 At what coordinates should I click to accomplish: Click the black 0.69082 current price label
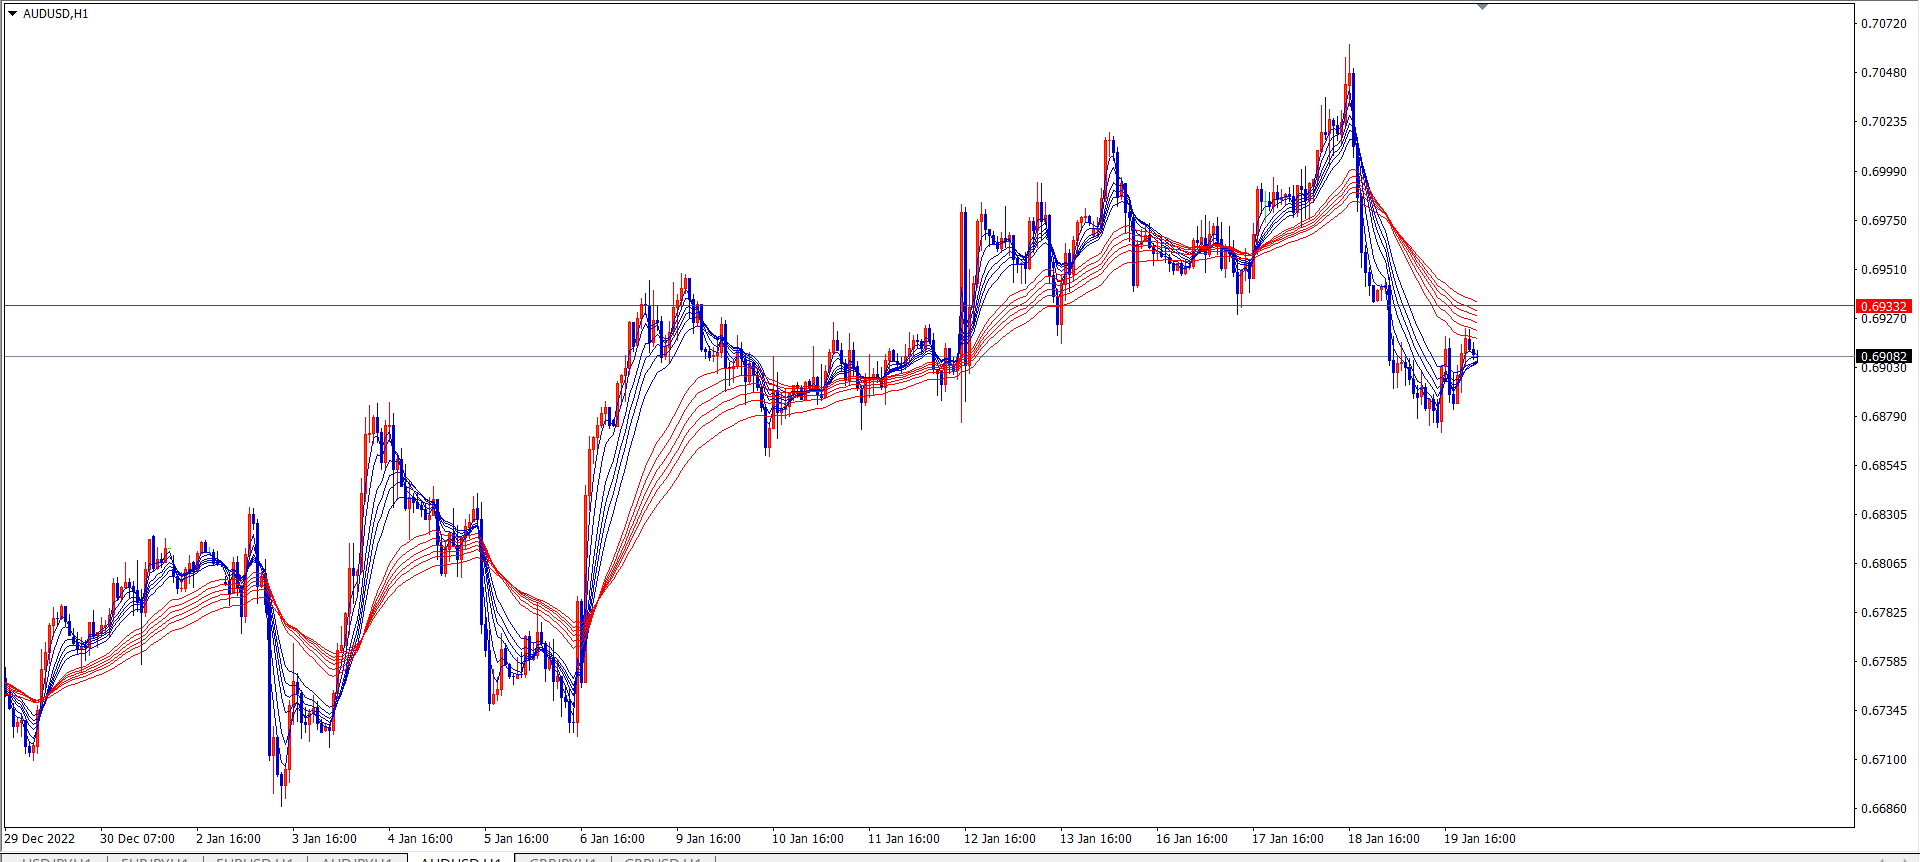1883,356
